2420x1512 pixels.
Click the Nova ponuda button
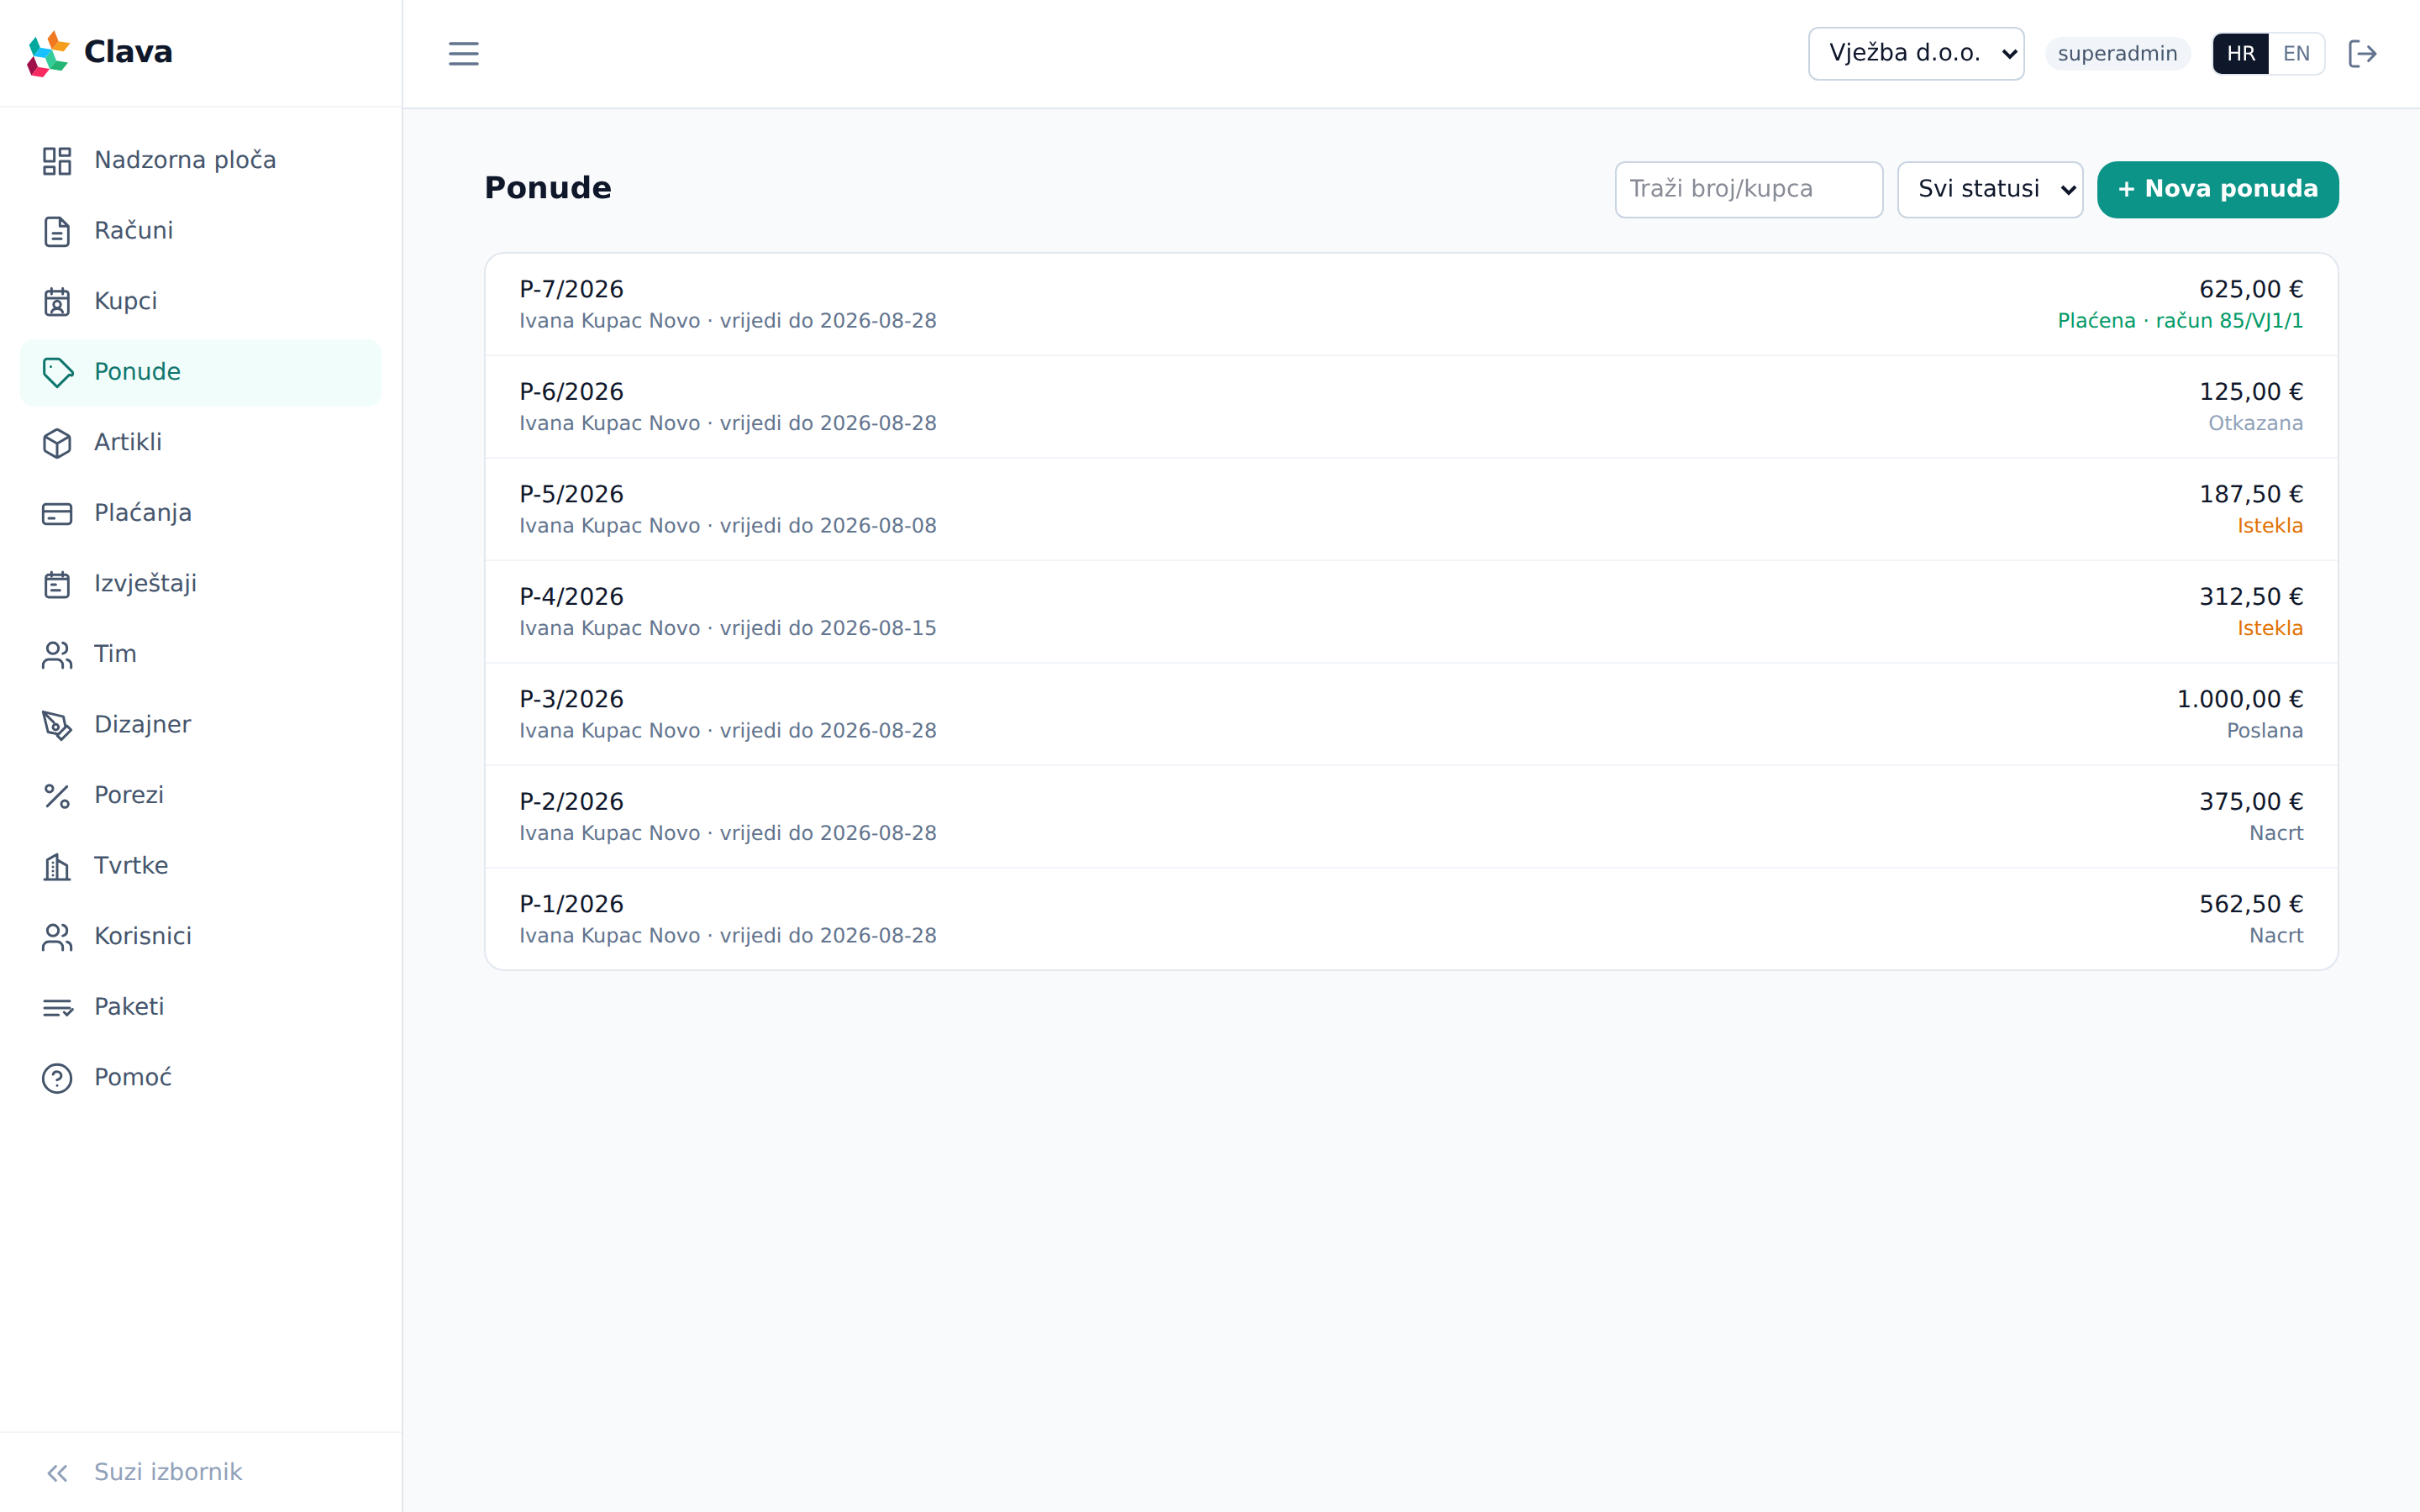pos(2217,189)
